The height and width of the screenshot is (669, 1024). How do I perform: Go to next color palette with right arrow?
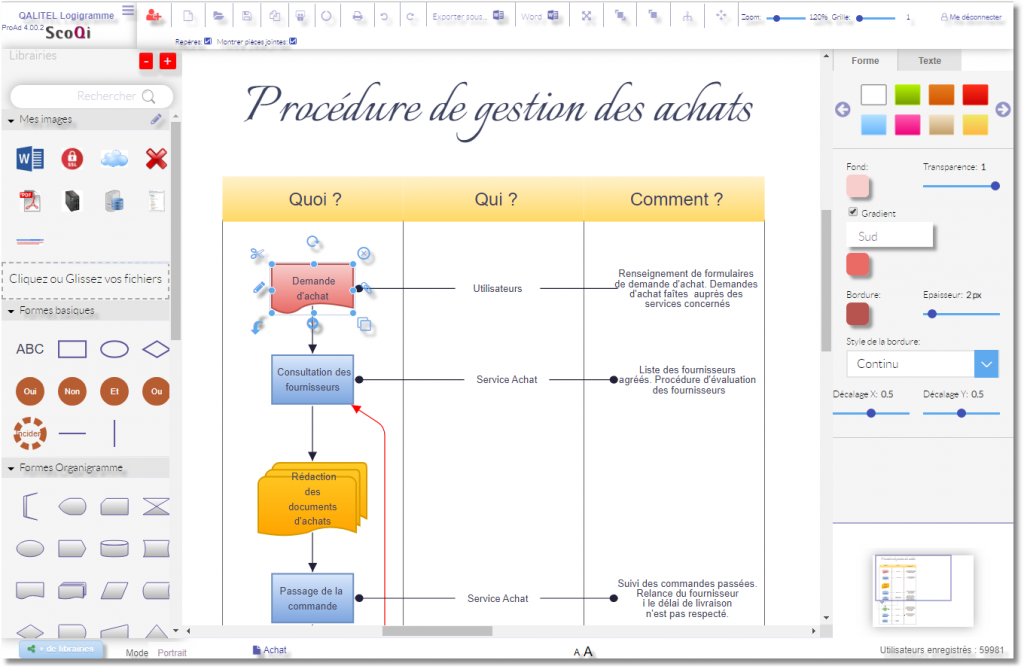point(1003,109)
